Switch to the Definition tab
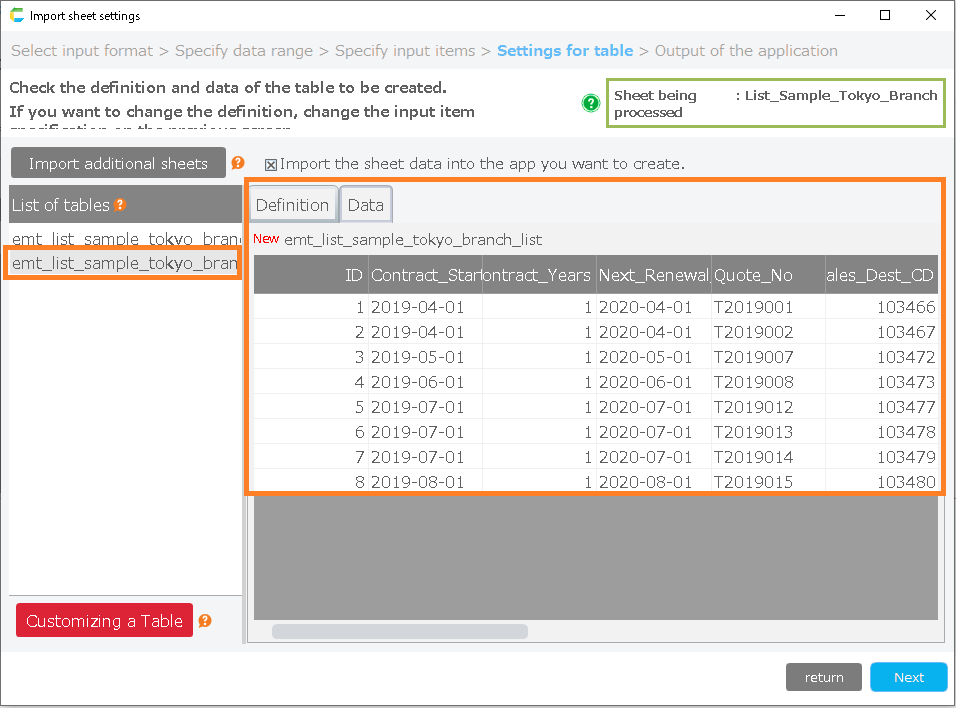Image resolution: width=956 pixels, height=708 pixels. (x=292, y=205)
